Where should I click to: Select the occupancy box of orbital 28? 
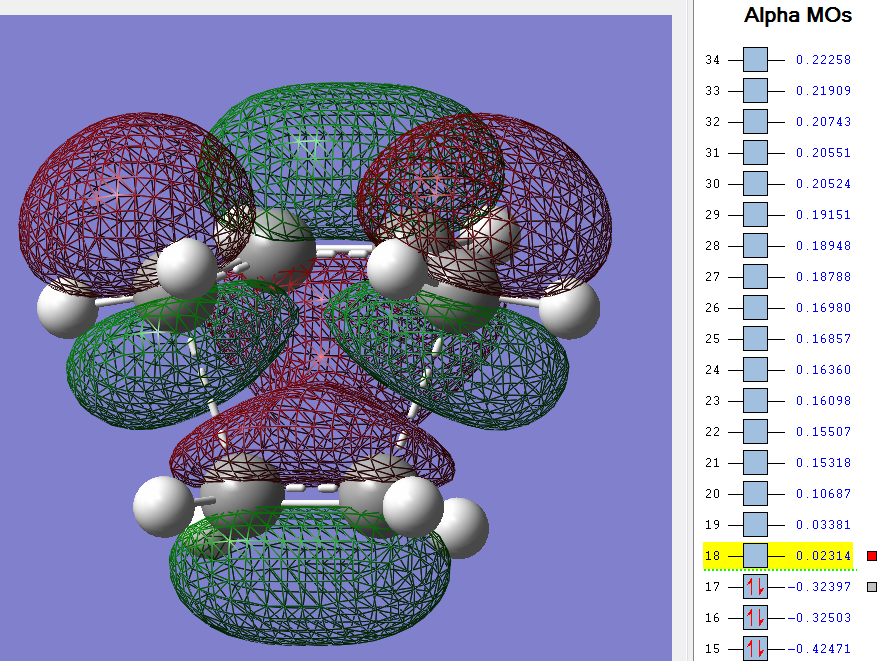tap(755, 246)
